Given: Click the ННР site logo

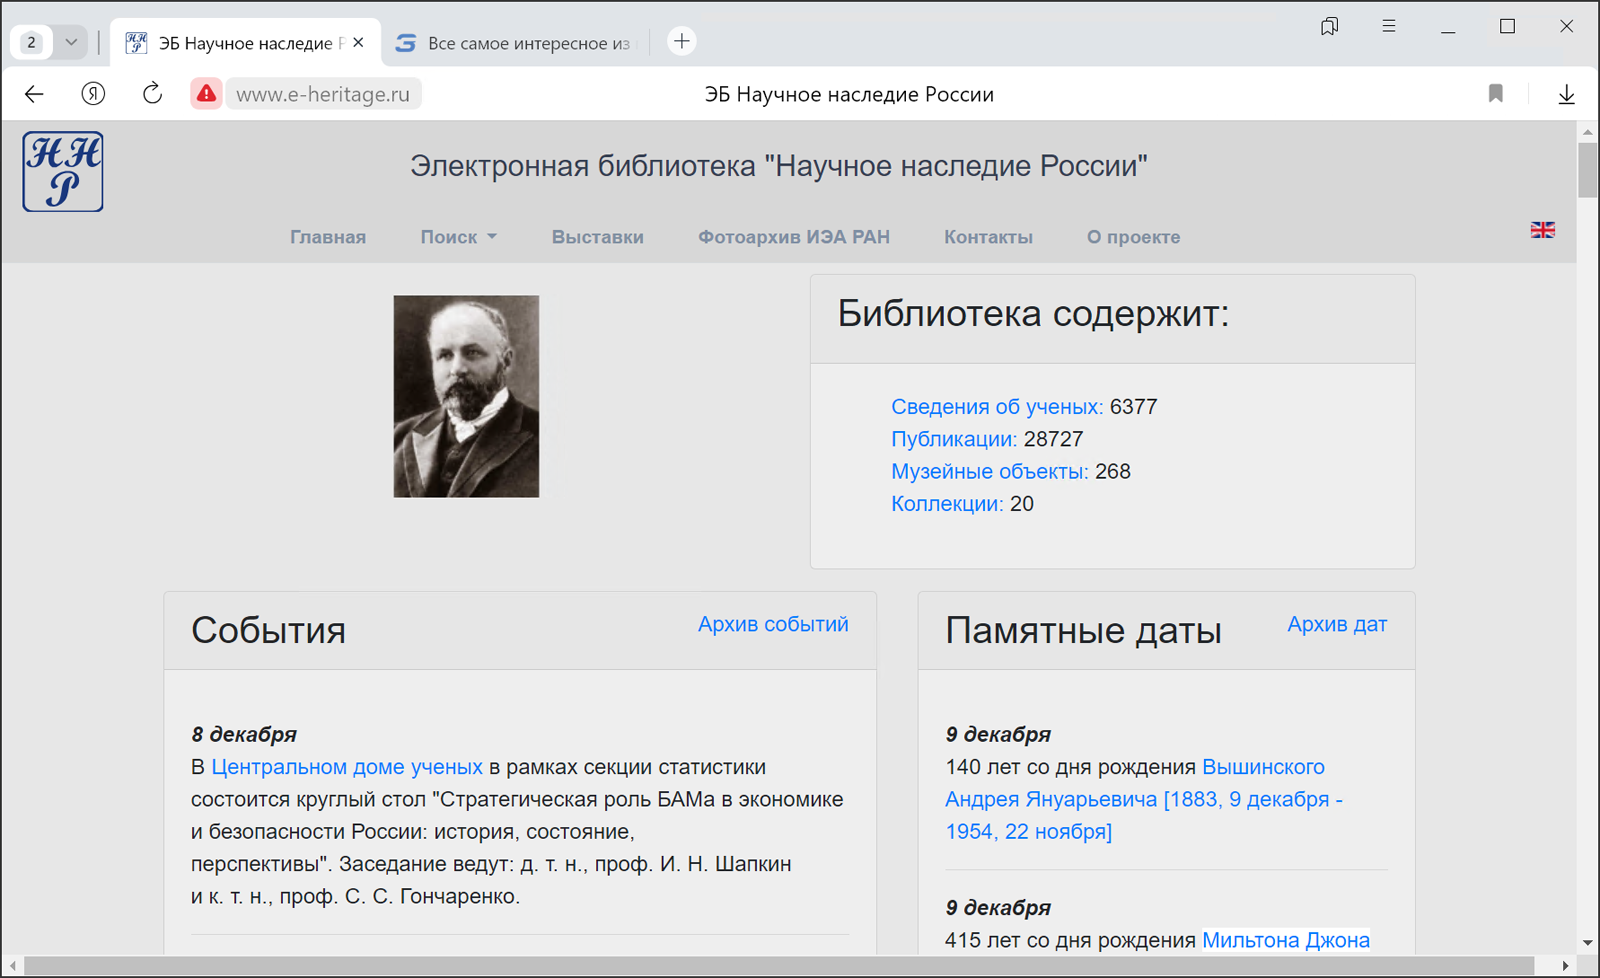Looking at the screenshot, I should (x=63, y=171).
